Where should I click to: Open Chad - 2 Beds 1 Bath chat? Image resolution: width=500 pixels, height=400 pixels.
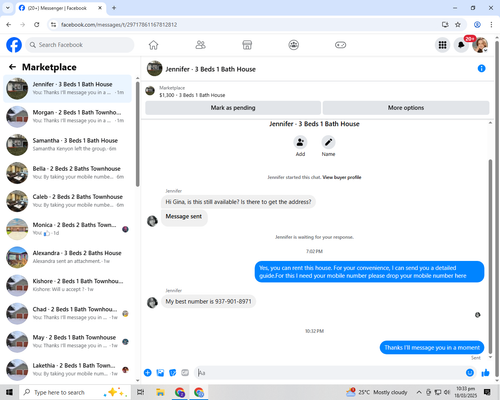pyautogui.click(x=68, y=313)
